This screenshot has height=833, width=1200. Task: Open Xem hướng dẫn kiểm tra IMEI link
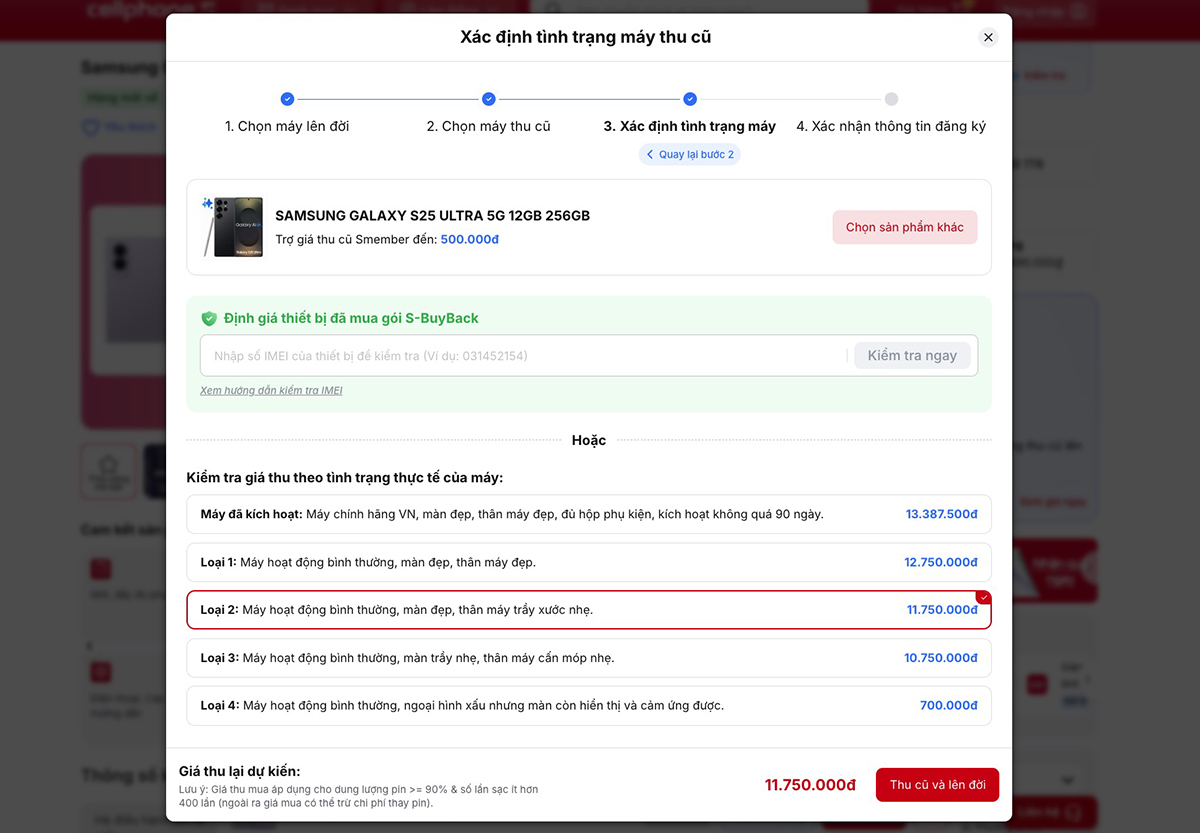click(271, 391)
